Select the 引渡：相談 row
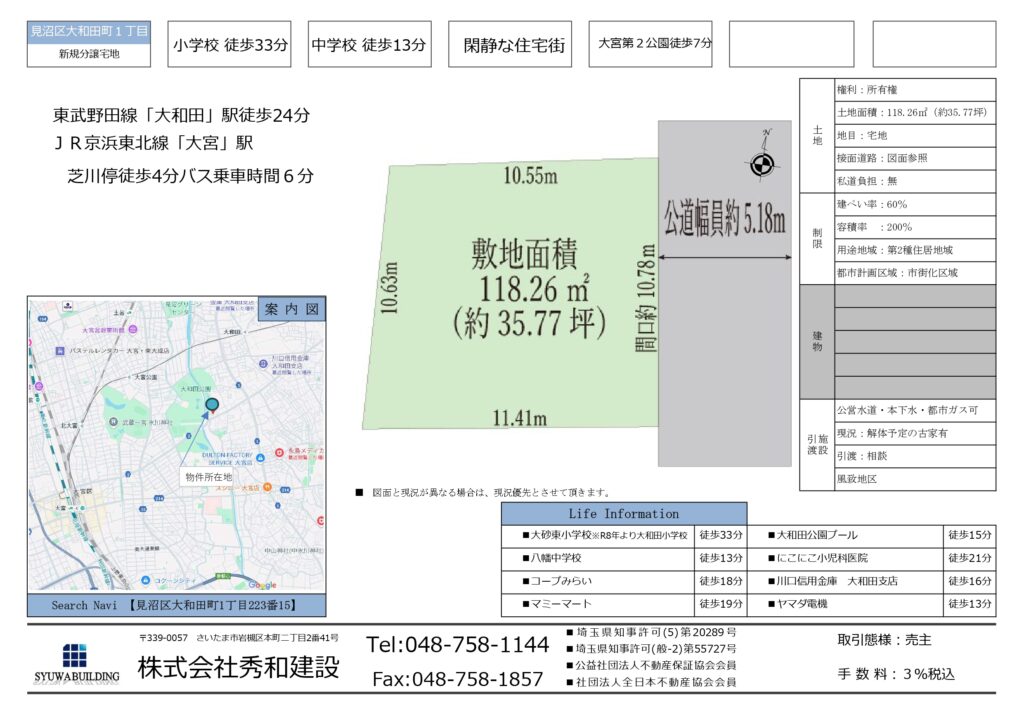The width and height of the screenshot is (1024, 724). [x=915, y=456]
